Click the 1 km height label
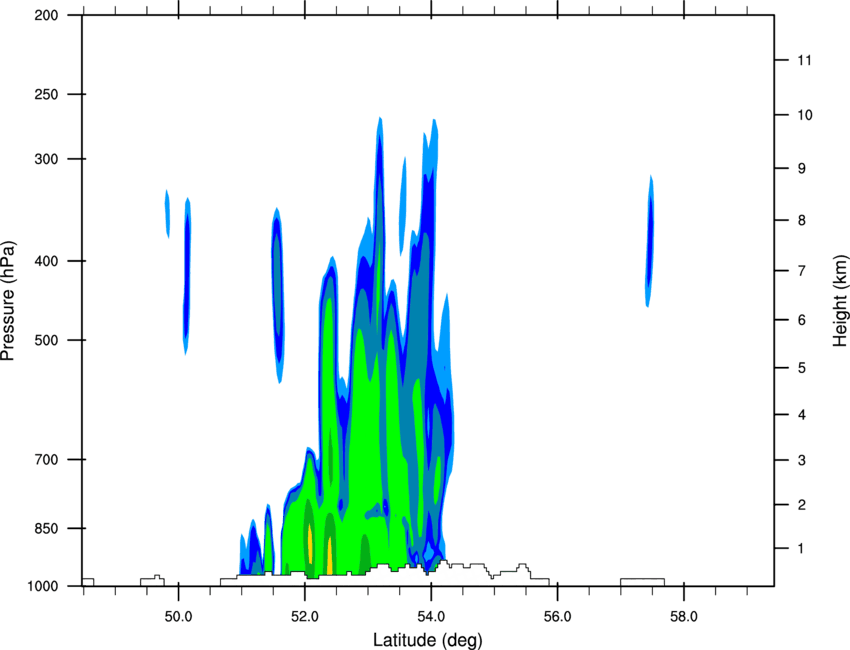The image size is (850, 650). click(x=801, y=549)
